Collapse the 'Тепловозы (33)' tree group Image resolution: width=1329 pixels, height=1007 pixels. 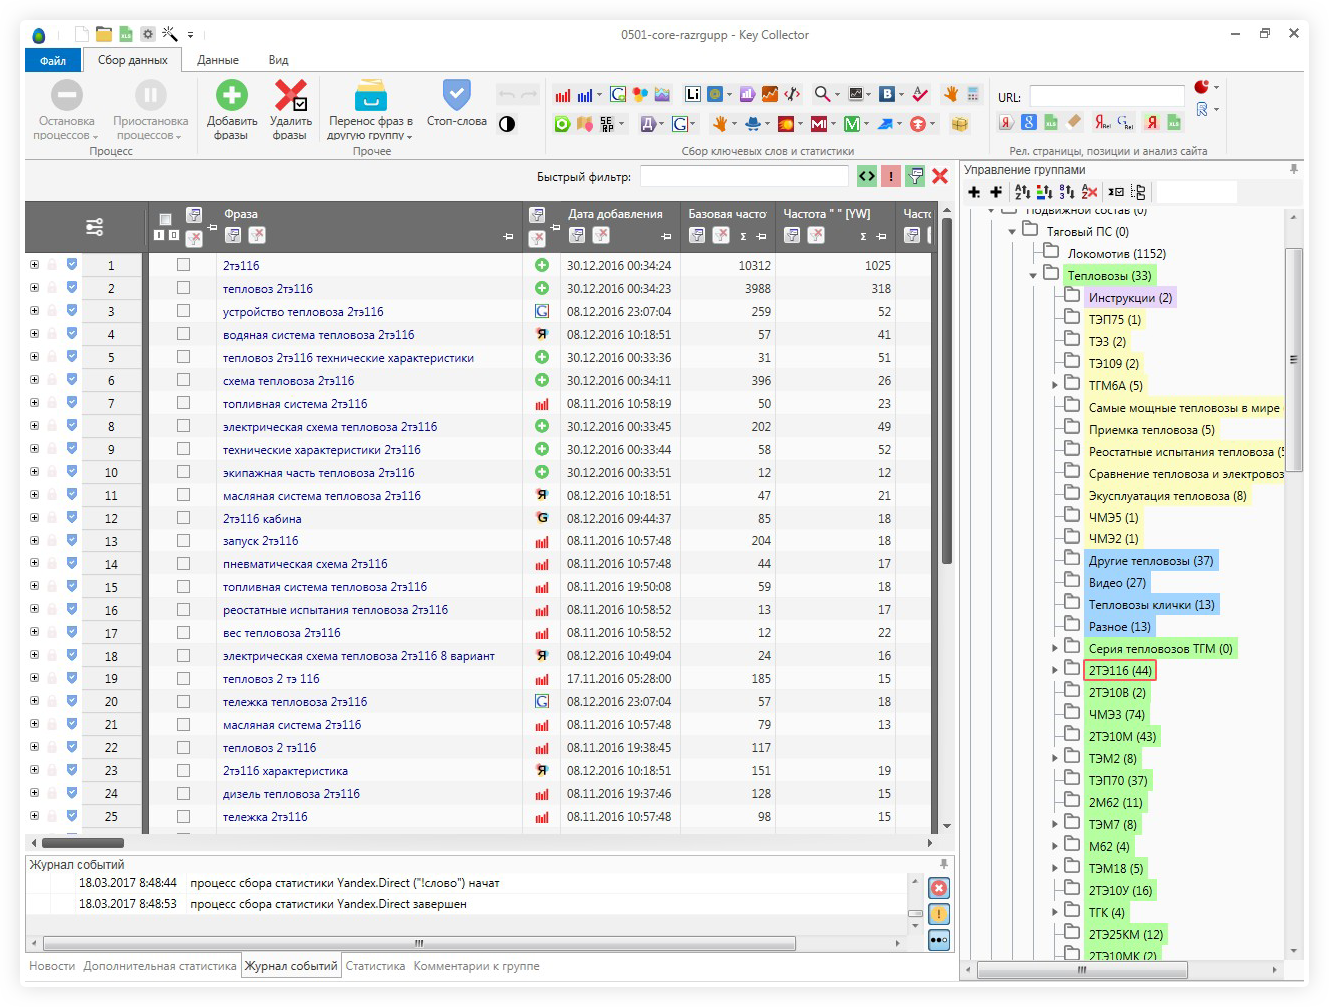click(1033, 276)
